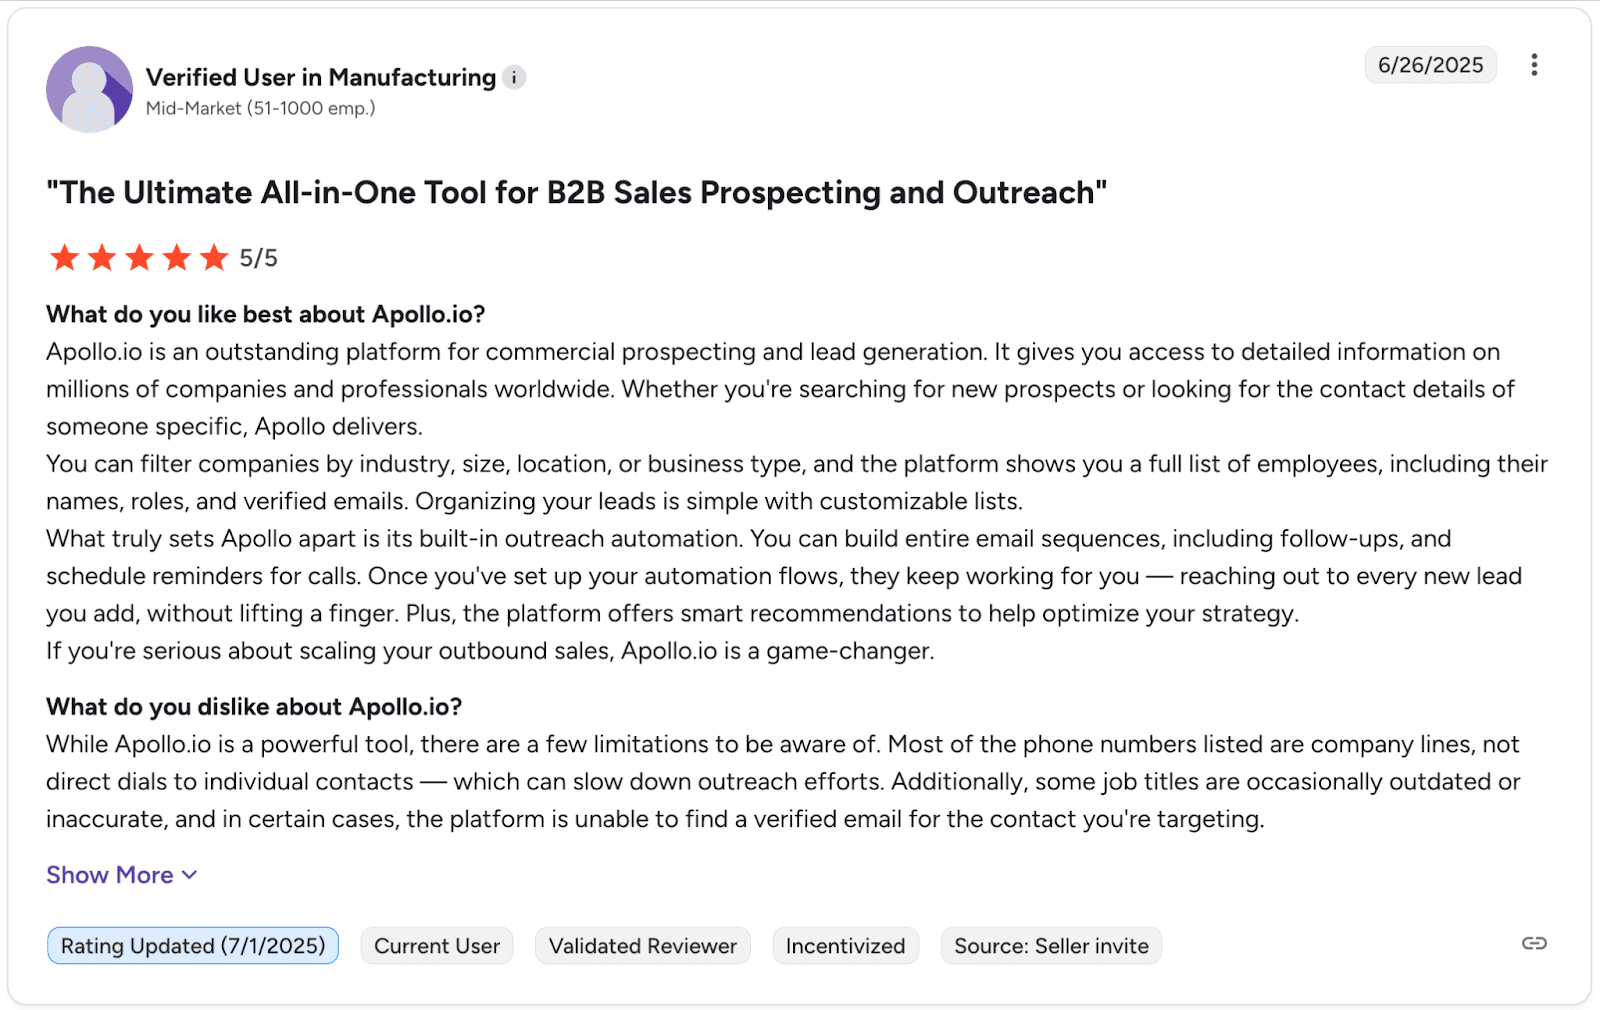Click the fourth rating star

coord(177,258)
